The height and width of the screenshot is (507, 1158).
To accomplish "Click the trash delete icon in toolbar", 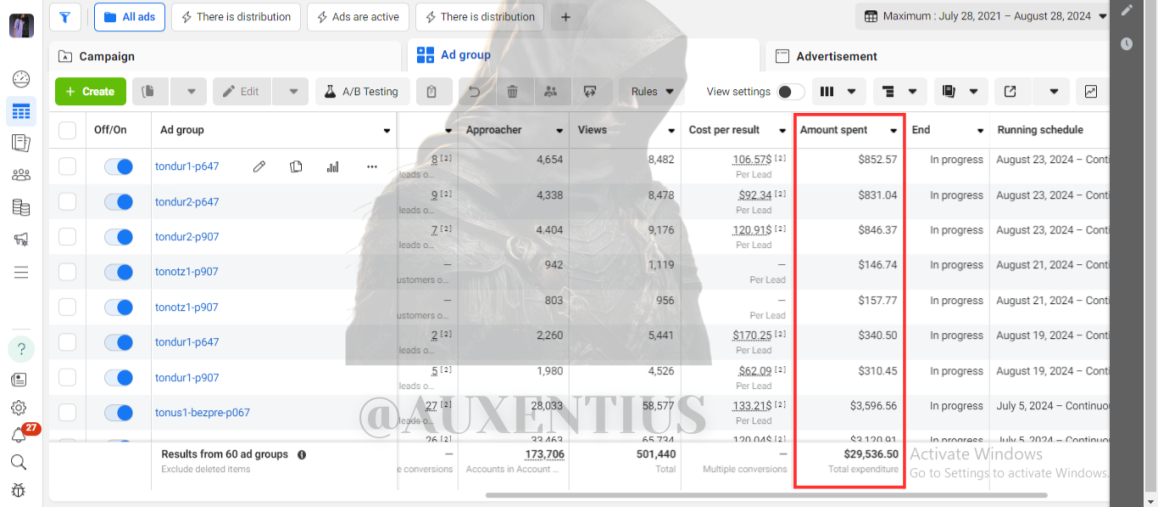I will pyautogui.click(x=512, y=92).
